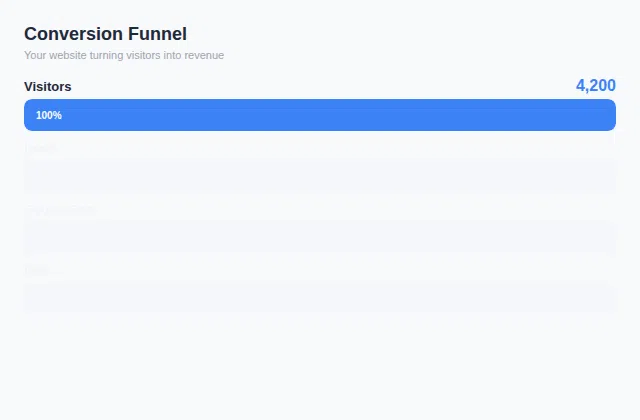640x420 pixels.
Task: Click the faded label below the Visitors bar
Action: [x=40, y=148]
